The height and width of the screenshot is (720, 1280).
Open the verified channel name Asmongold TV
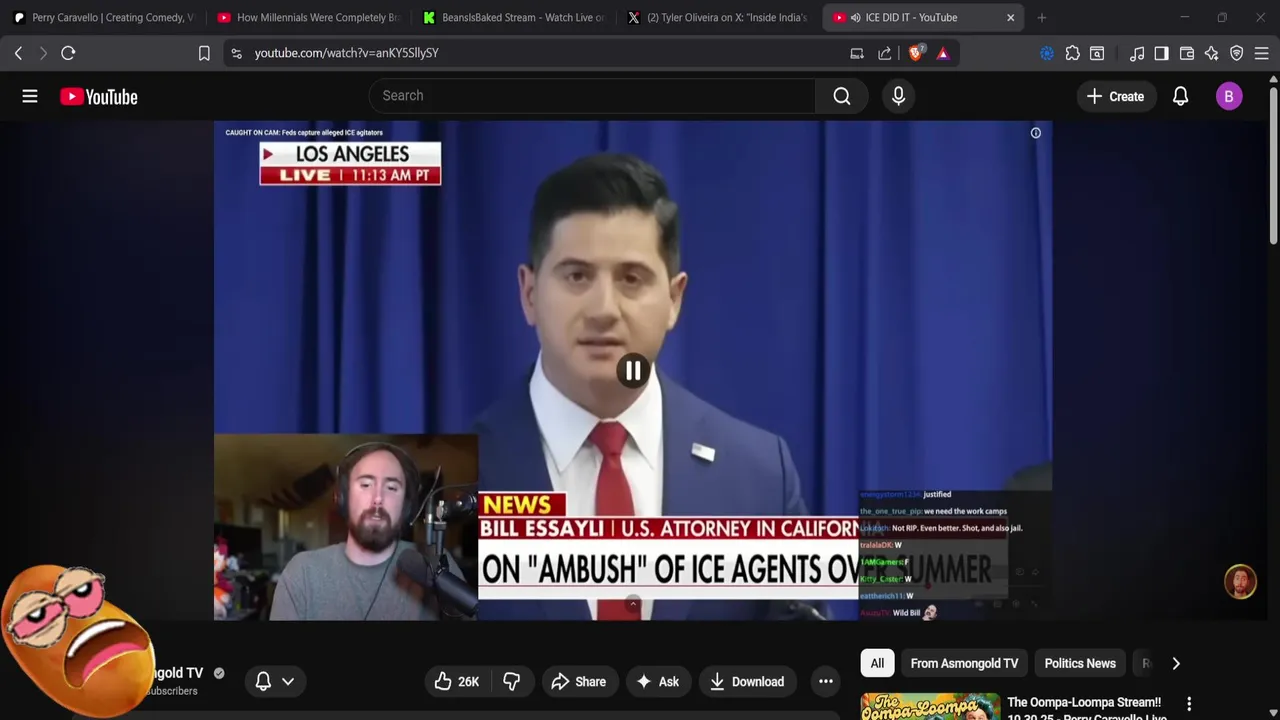tap(177, 673)
